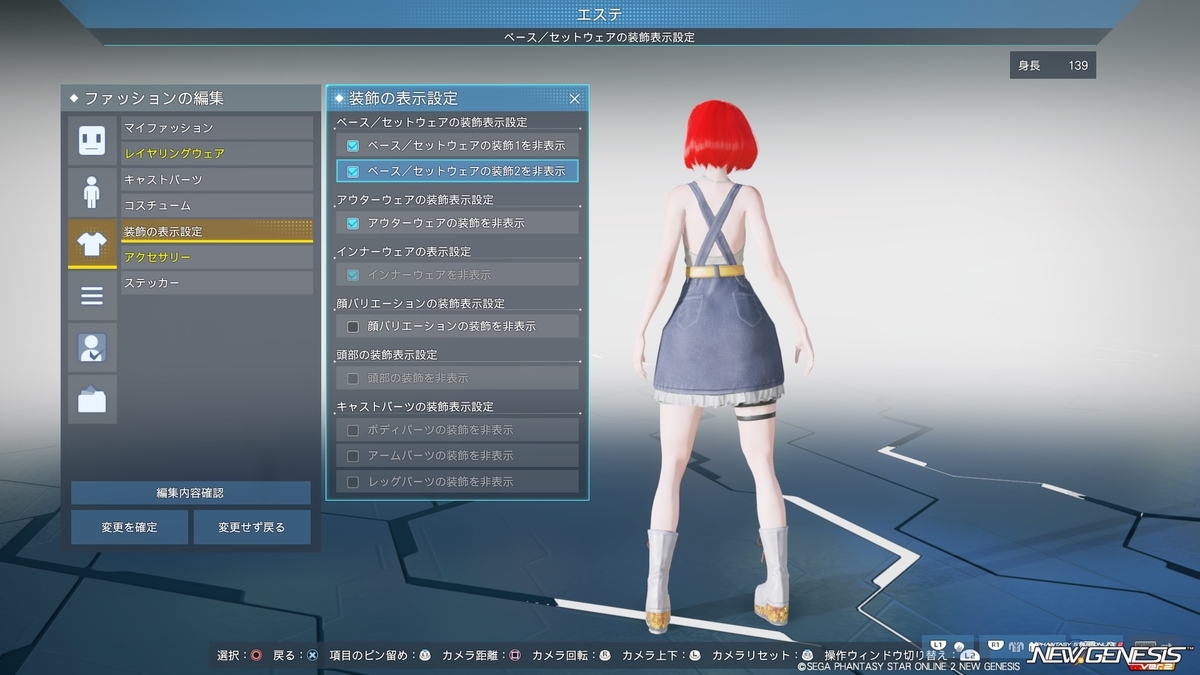The image size is (1200, 675).
Task: Open レイヤリングウェア menu item
Action: [217, 154]
